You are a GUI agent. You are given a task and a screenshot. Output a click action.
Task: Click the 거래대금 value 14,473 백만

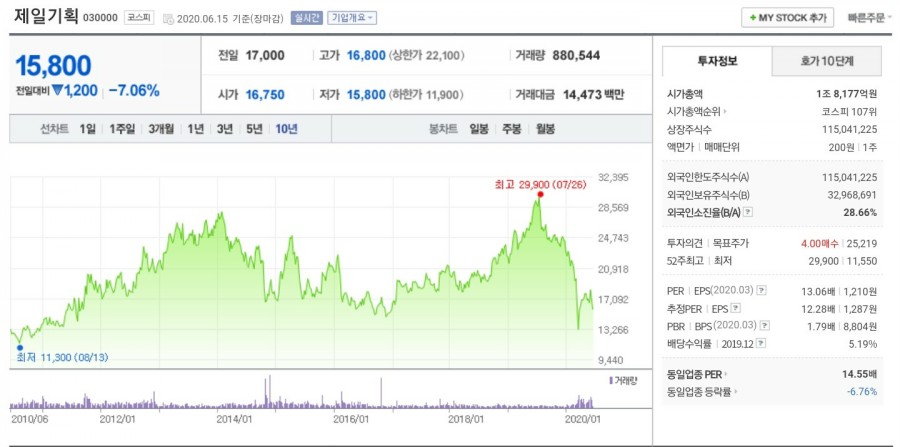tap(593, 95)
